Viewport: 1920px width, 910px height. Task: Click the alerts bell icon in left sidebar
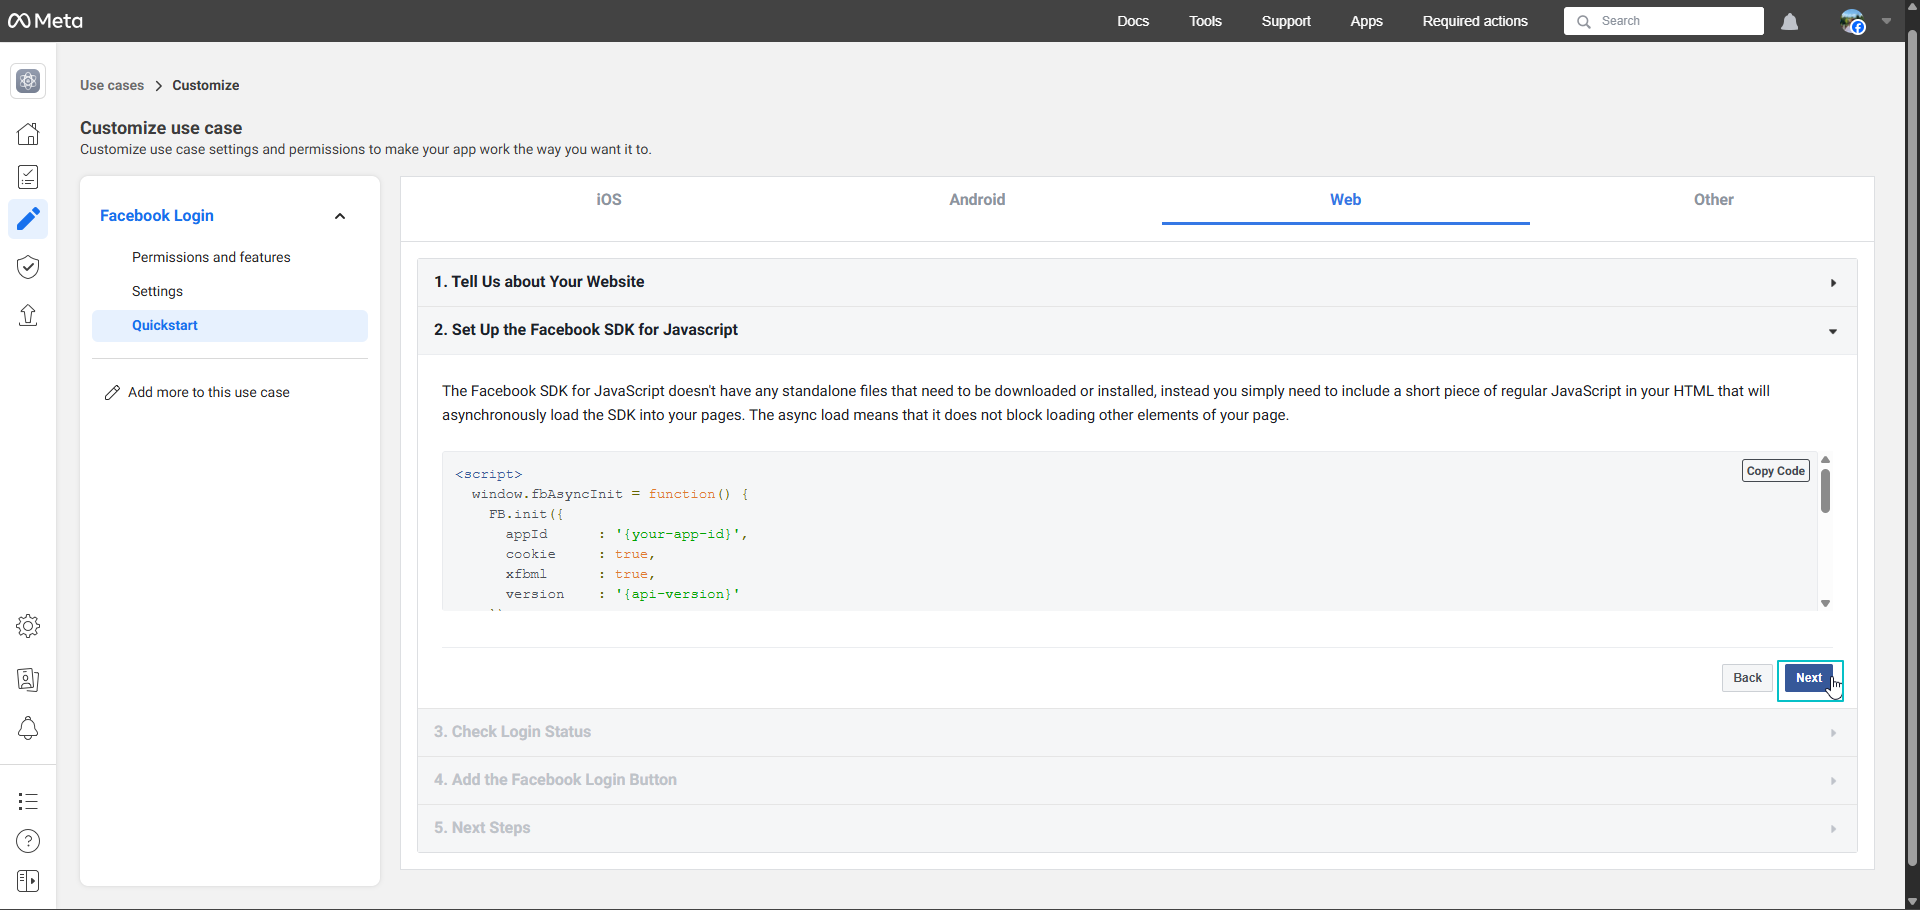pyautogui.click(x=28, y=729)
